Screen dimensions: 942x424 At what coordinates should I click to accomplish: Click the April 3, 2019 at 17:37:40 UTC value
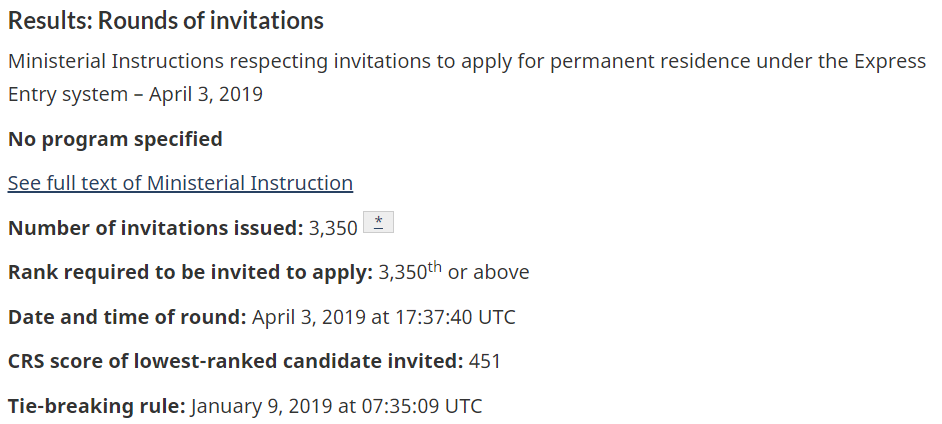[x=384, y=317]
